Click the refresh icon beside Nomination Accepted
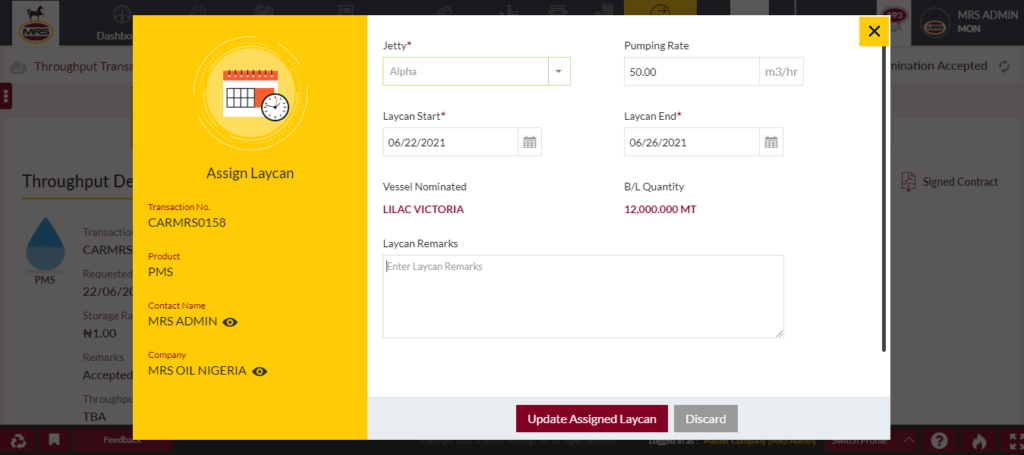Screen dimensions: 1024x455 coord(1005,67)
